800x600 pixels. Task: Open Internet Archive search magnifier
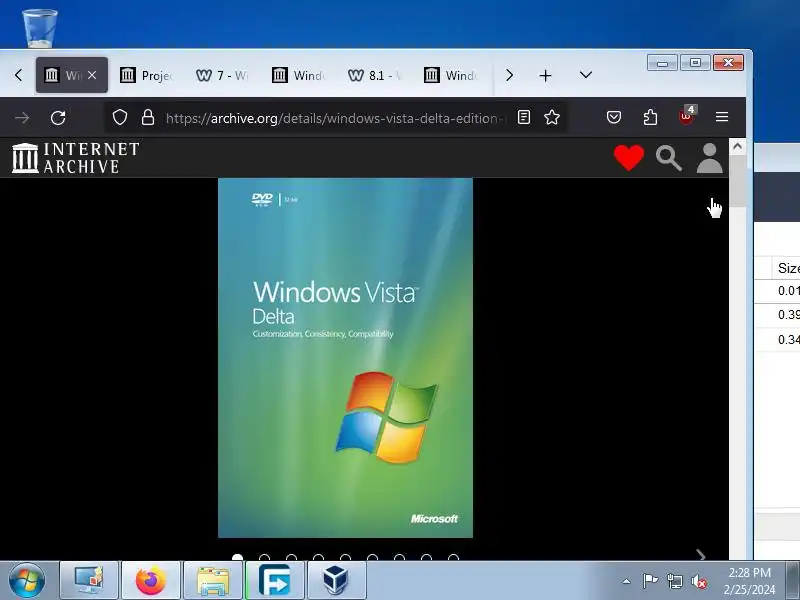(668, 158)
